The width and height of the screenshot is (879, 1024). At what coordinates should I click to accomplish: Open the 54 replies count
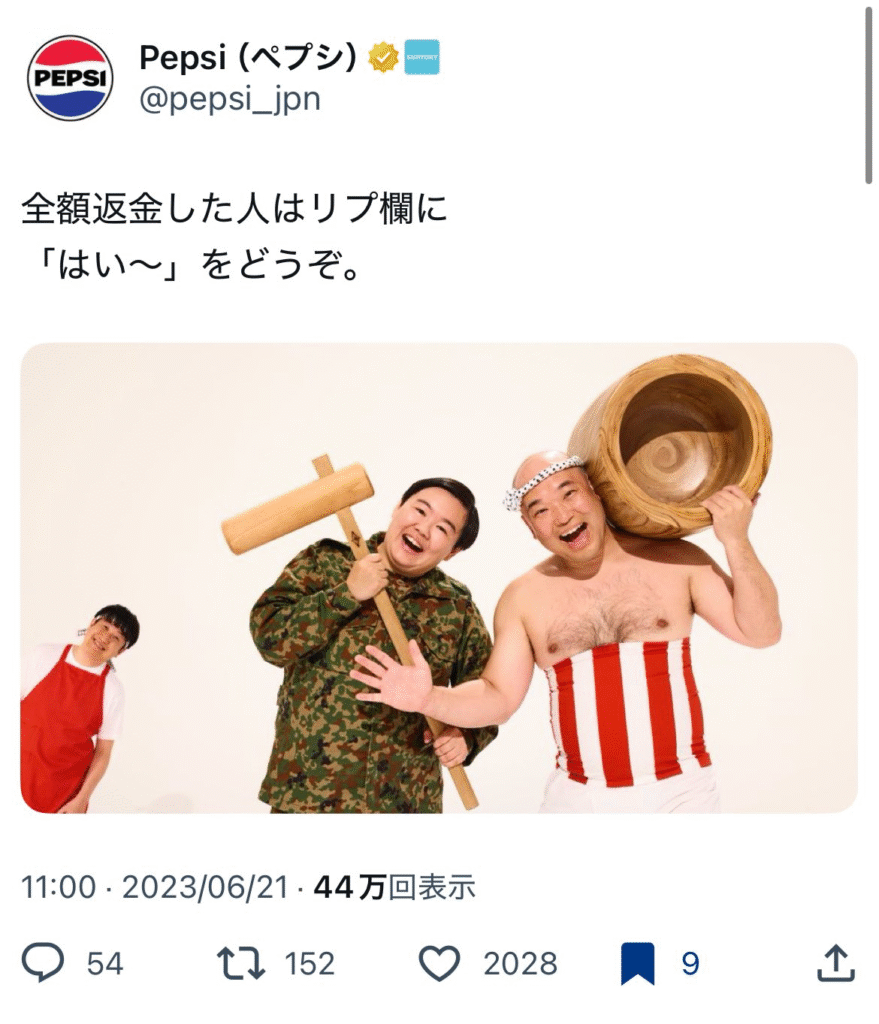pos(105,963)
